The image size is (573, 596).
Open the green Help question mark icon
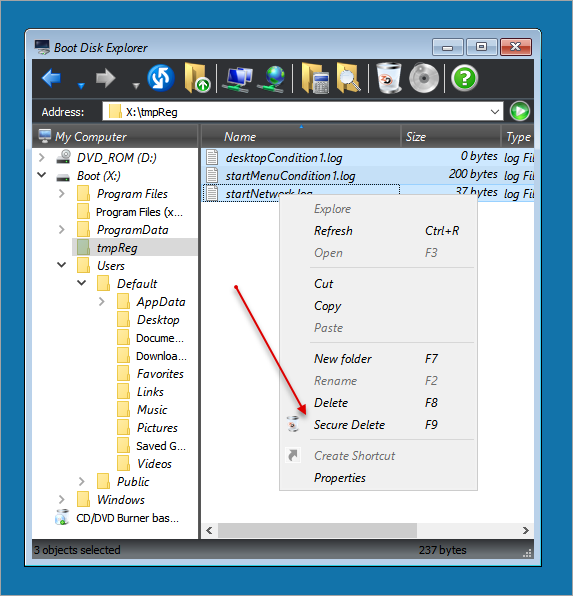point(464,79)
